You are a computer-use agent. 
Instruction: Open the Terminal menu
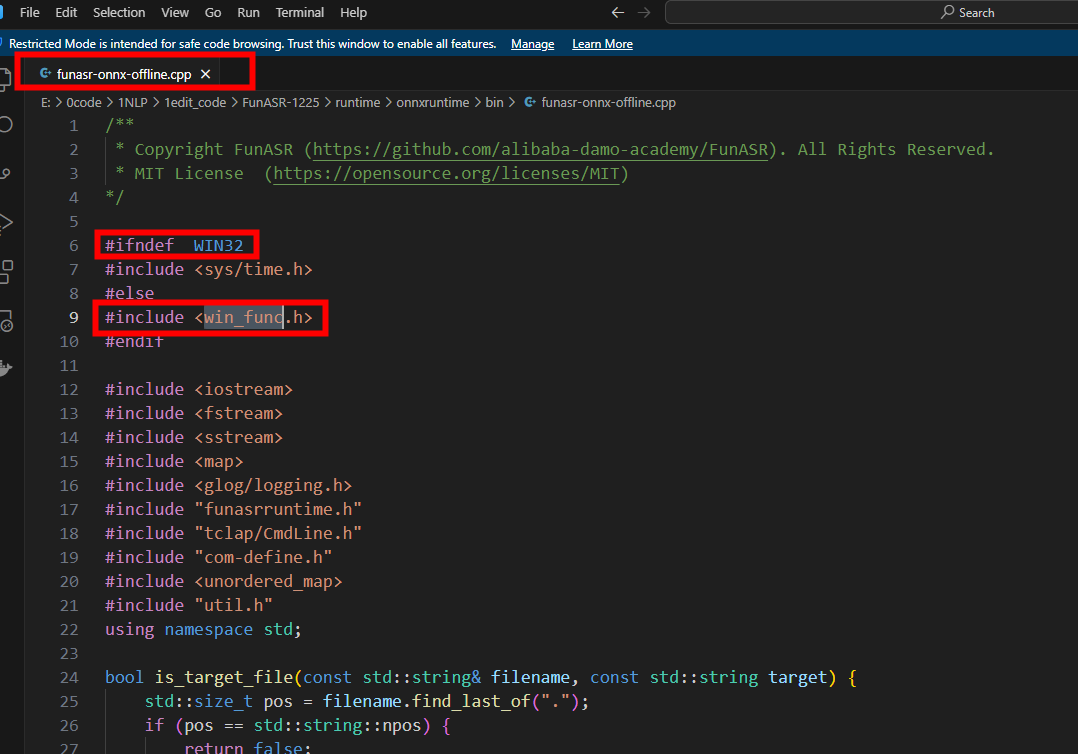[x=300, y=12]
